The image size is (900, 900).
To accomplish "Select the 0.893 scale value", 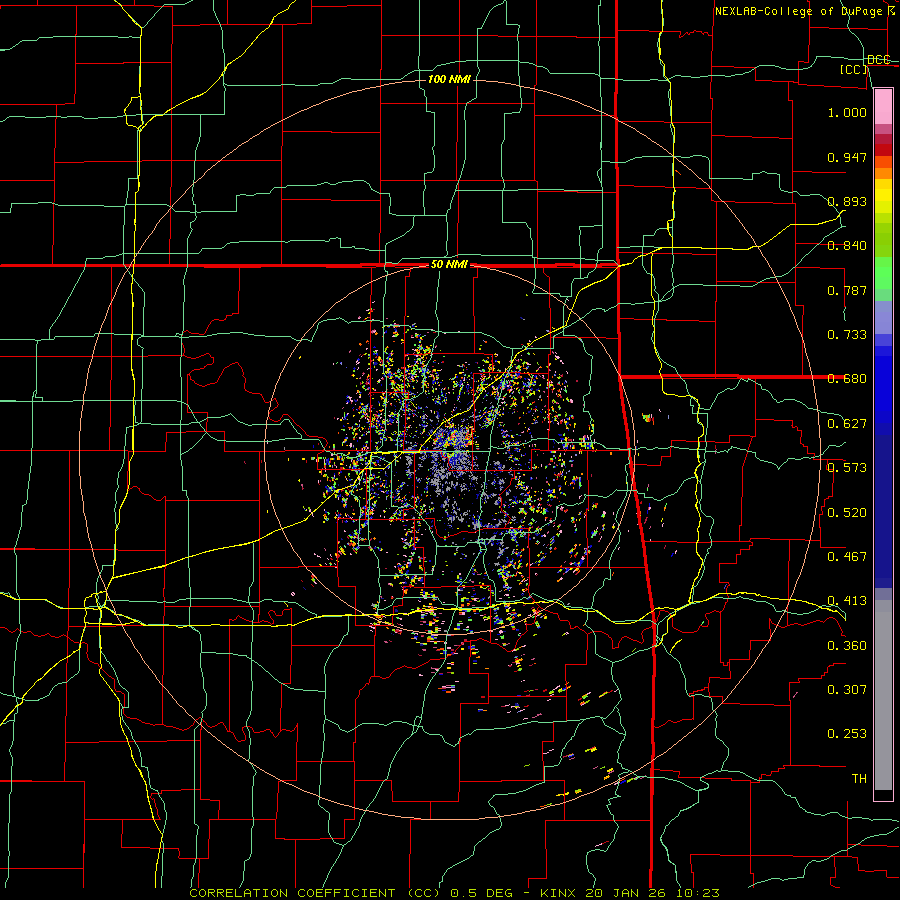I will pyautogui.click(x=847, y=201).
